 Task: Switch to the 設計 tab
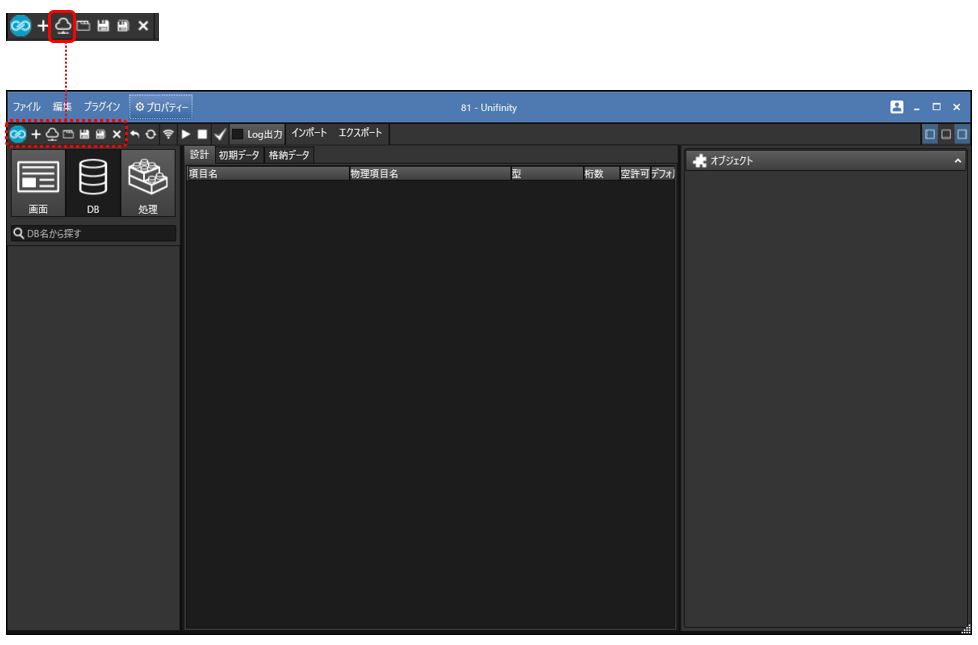200,155
